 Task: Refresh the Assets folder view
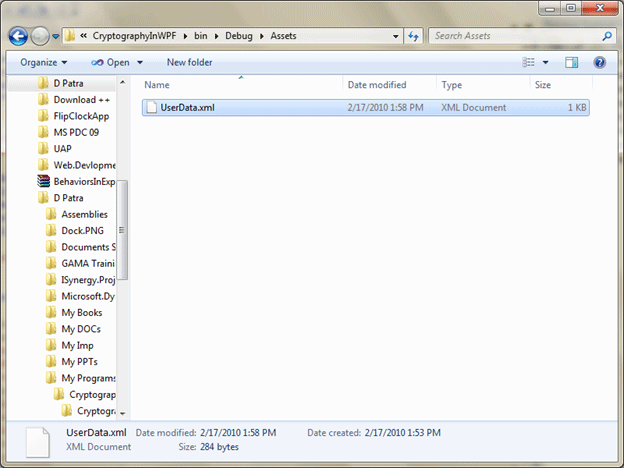pyautogui.click(x=413, y=36)
